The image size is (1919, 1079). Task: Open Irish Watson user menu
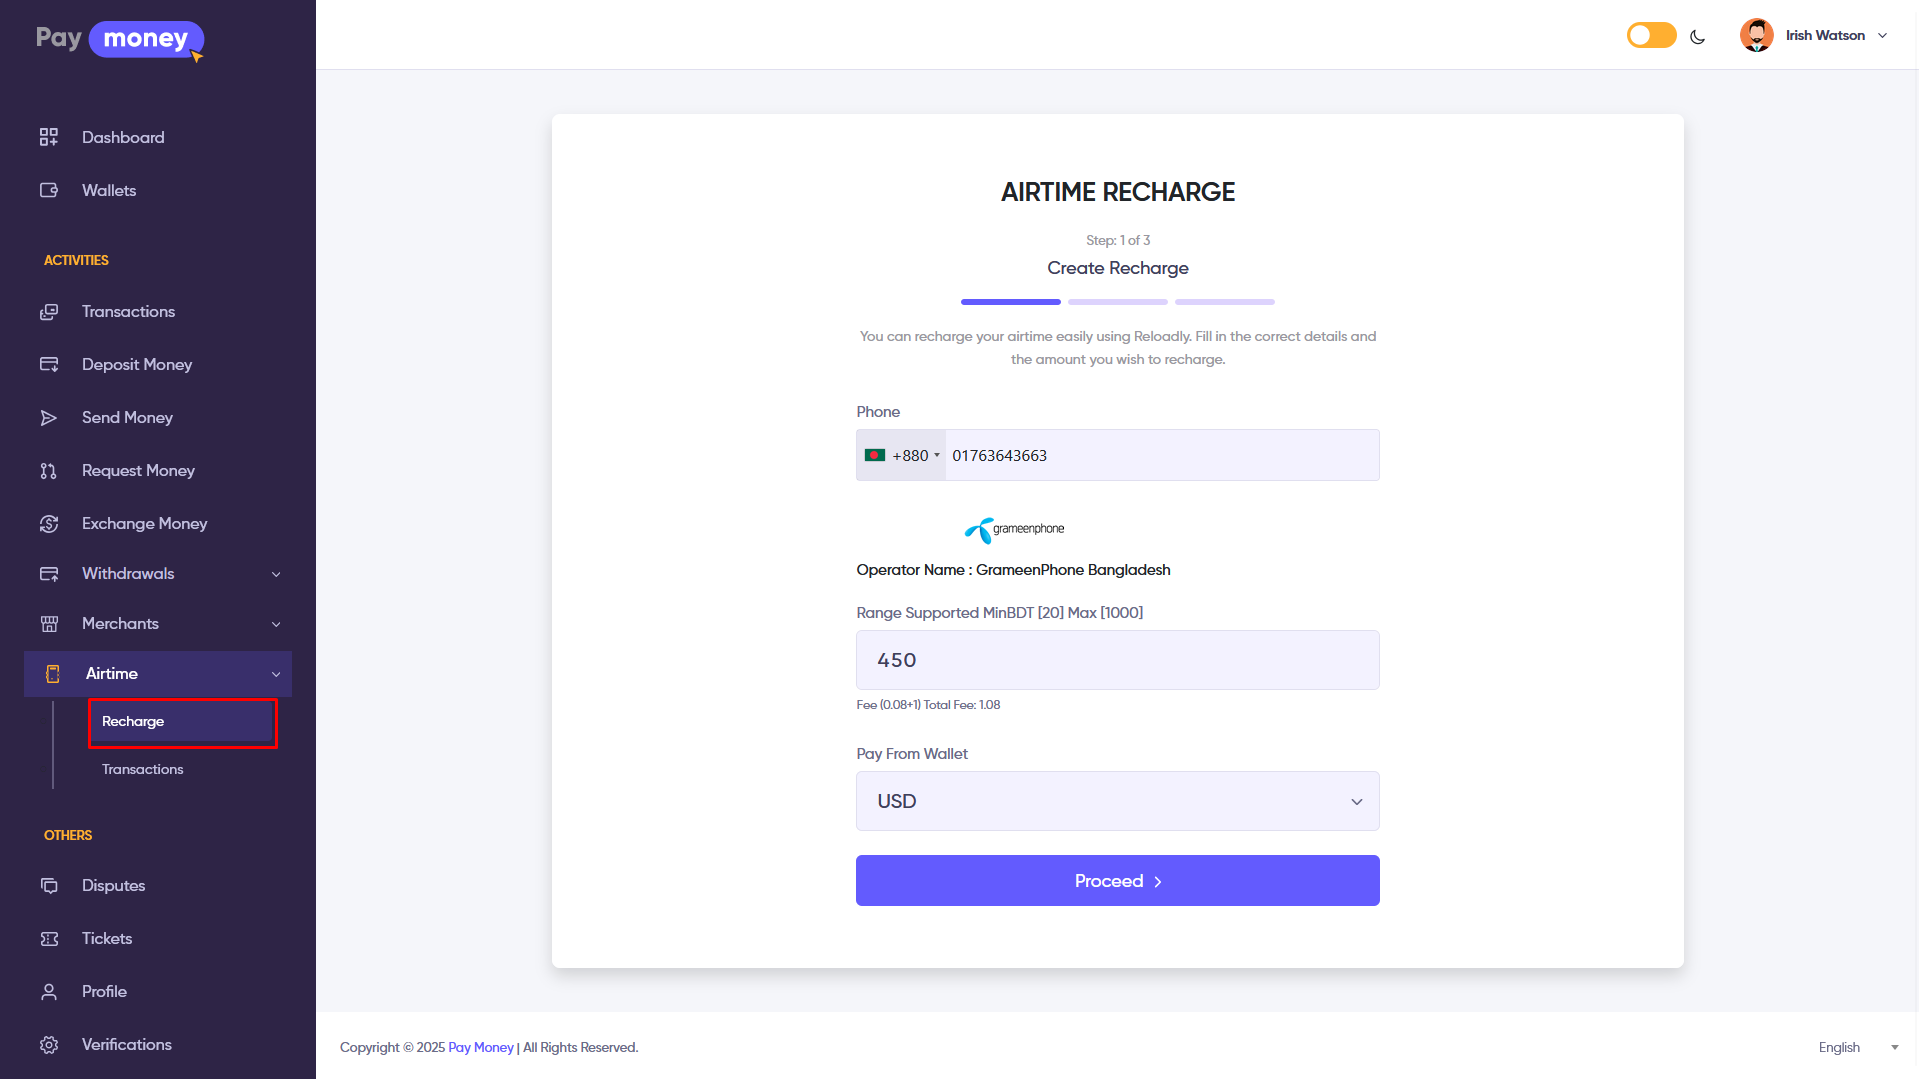1814,35
